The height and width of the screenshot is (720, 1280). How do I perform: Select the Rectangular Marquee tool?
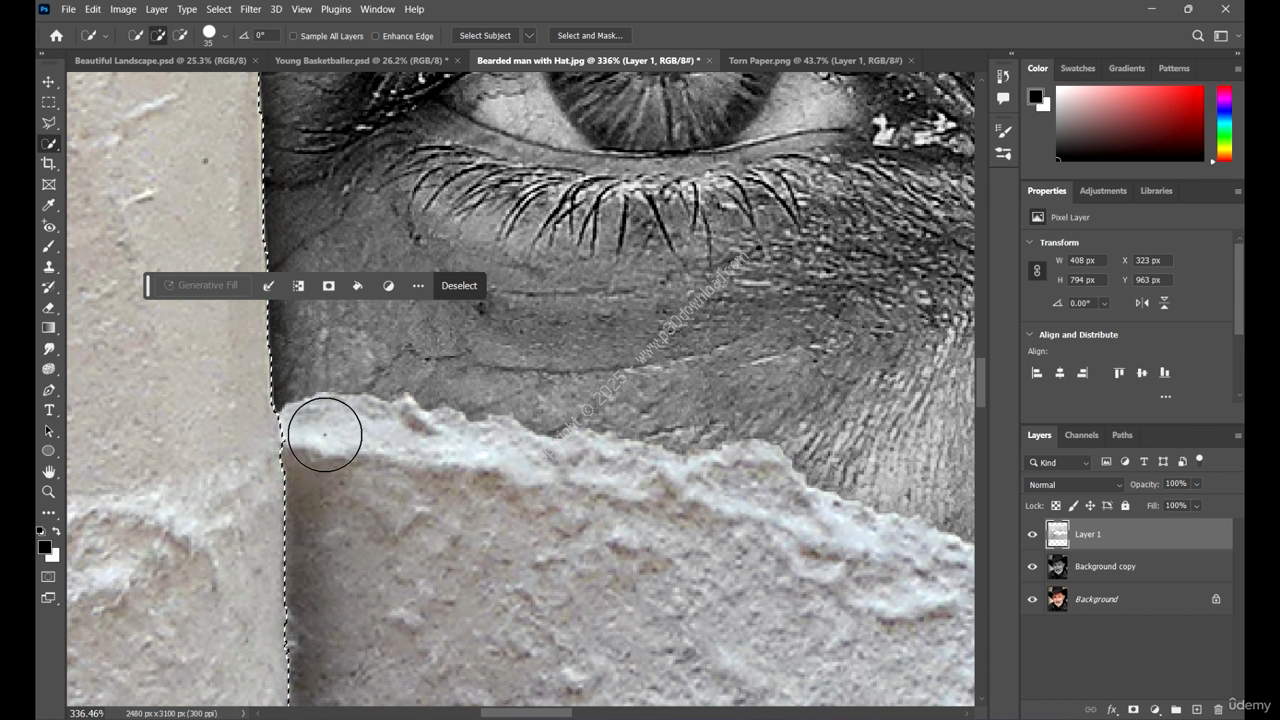[x=48, y=103]
